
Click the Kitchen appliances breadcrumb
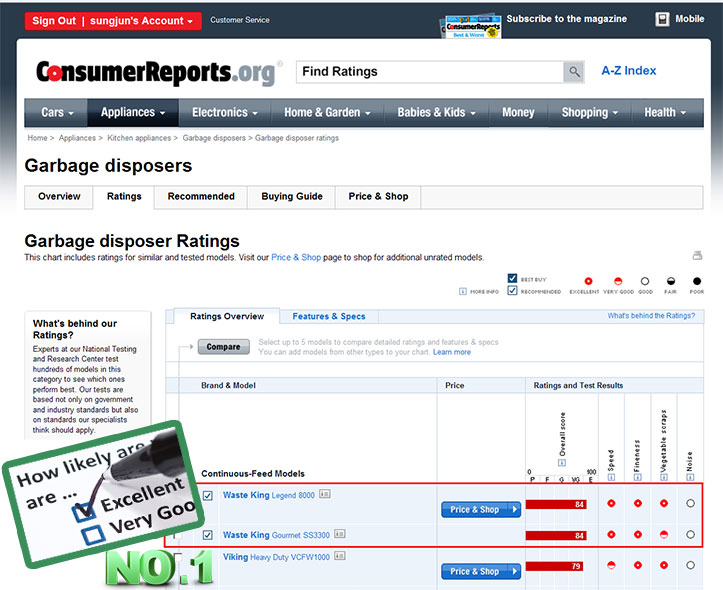tap(139, 138)
